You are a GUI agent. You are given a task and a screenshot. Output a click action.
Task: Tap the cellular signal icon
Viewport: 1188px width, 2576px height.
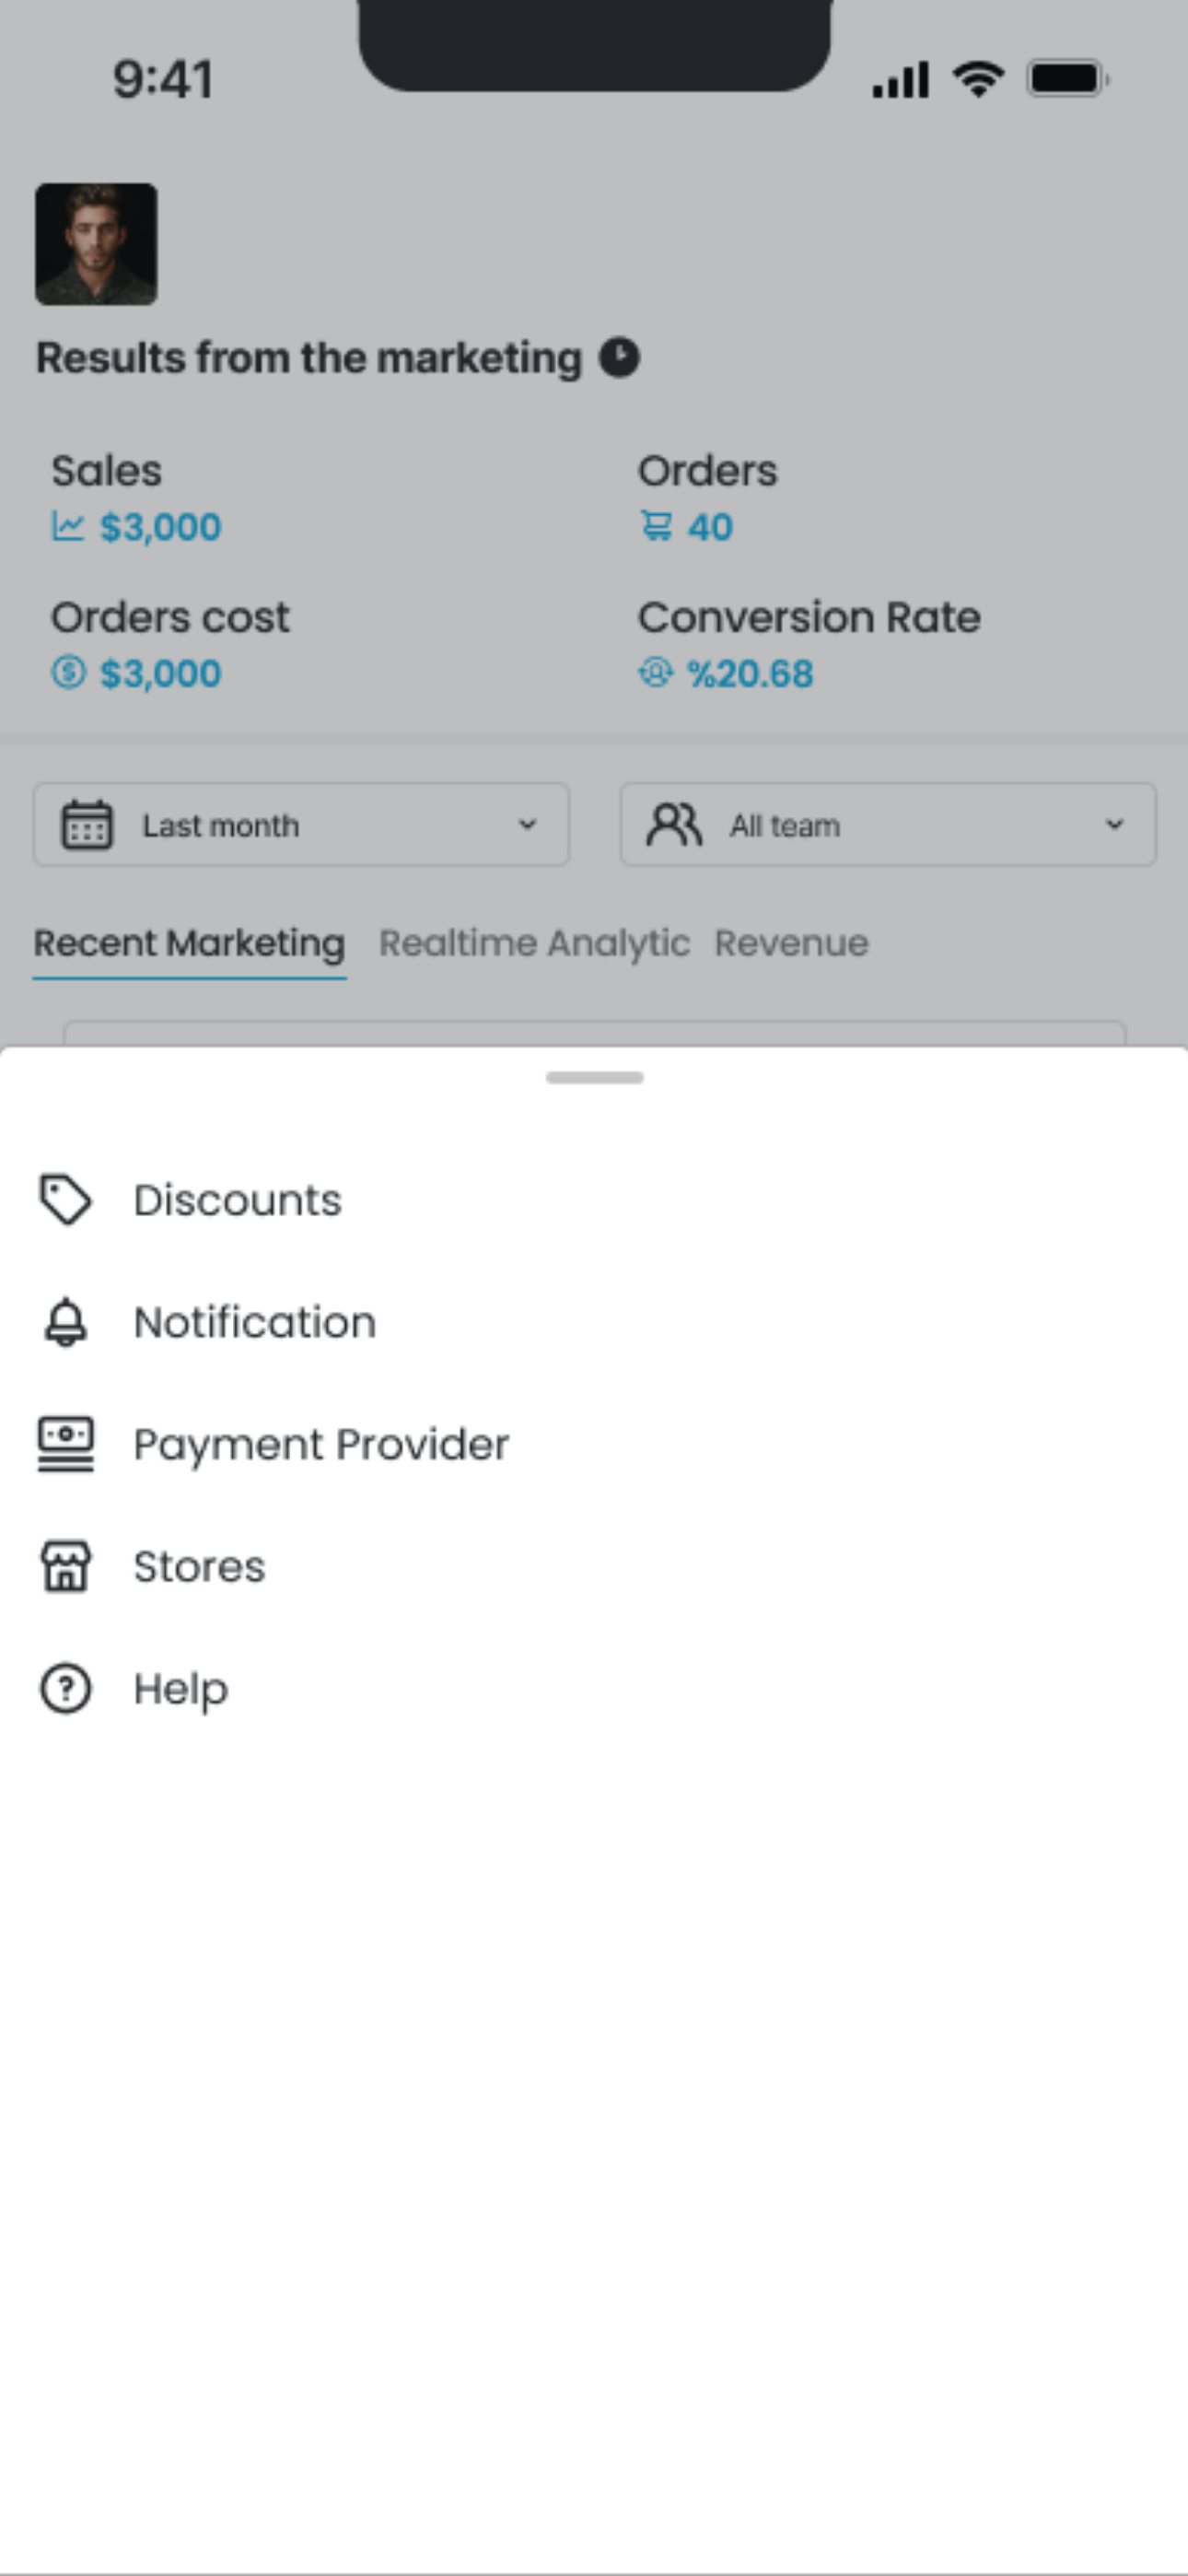900,80
